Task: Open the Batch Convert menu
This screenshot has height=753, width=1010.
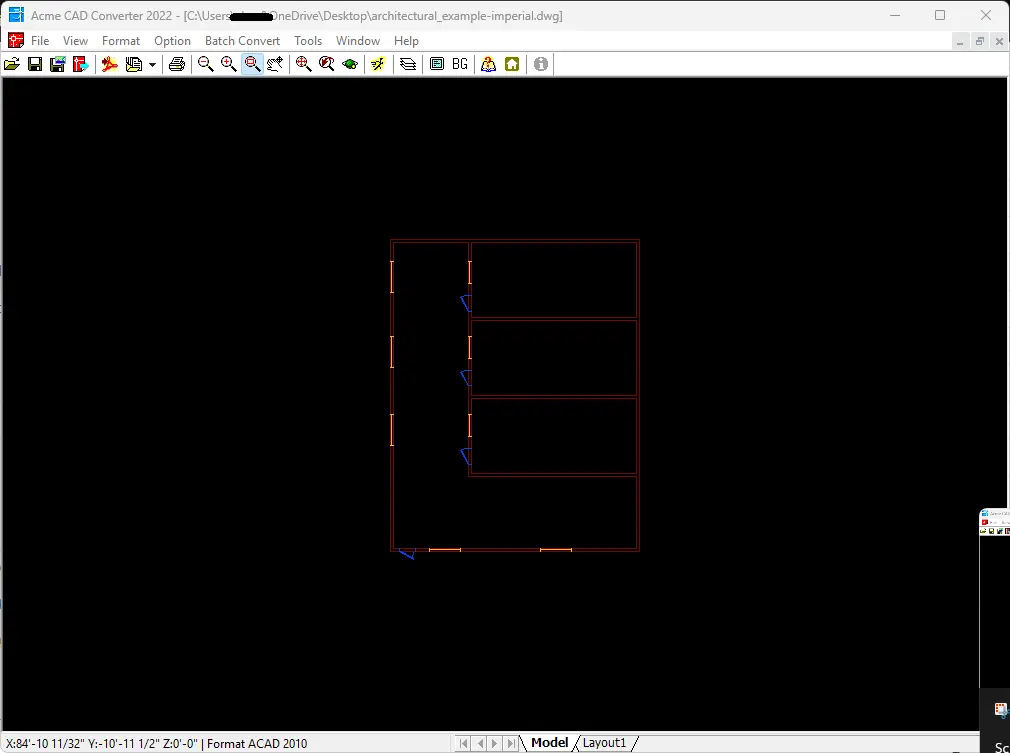Action: [242, 41]
